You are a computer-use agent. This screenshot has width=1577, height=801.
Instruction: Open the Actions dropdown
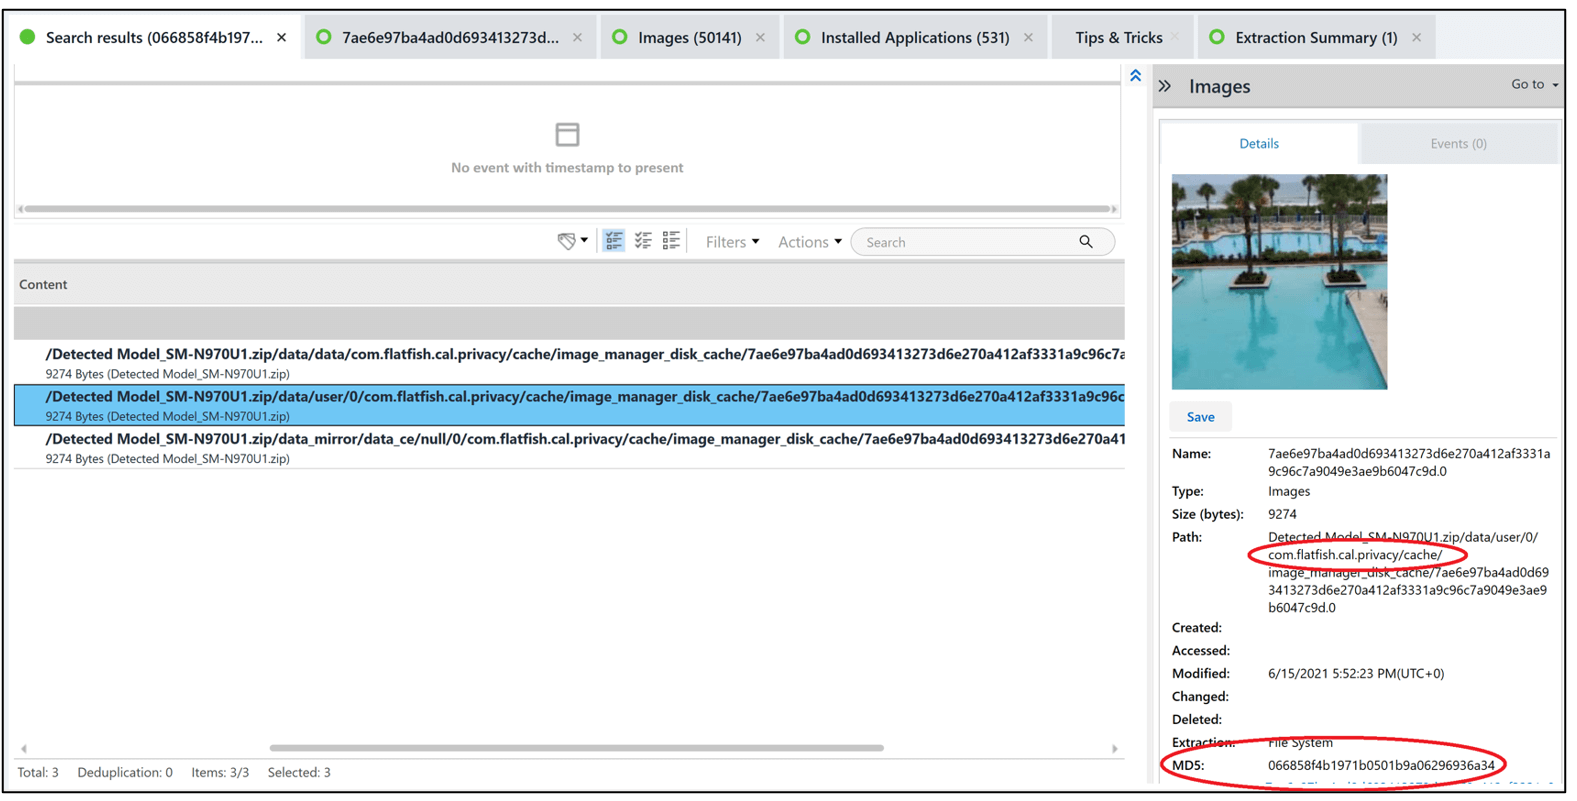(809, 242)
